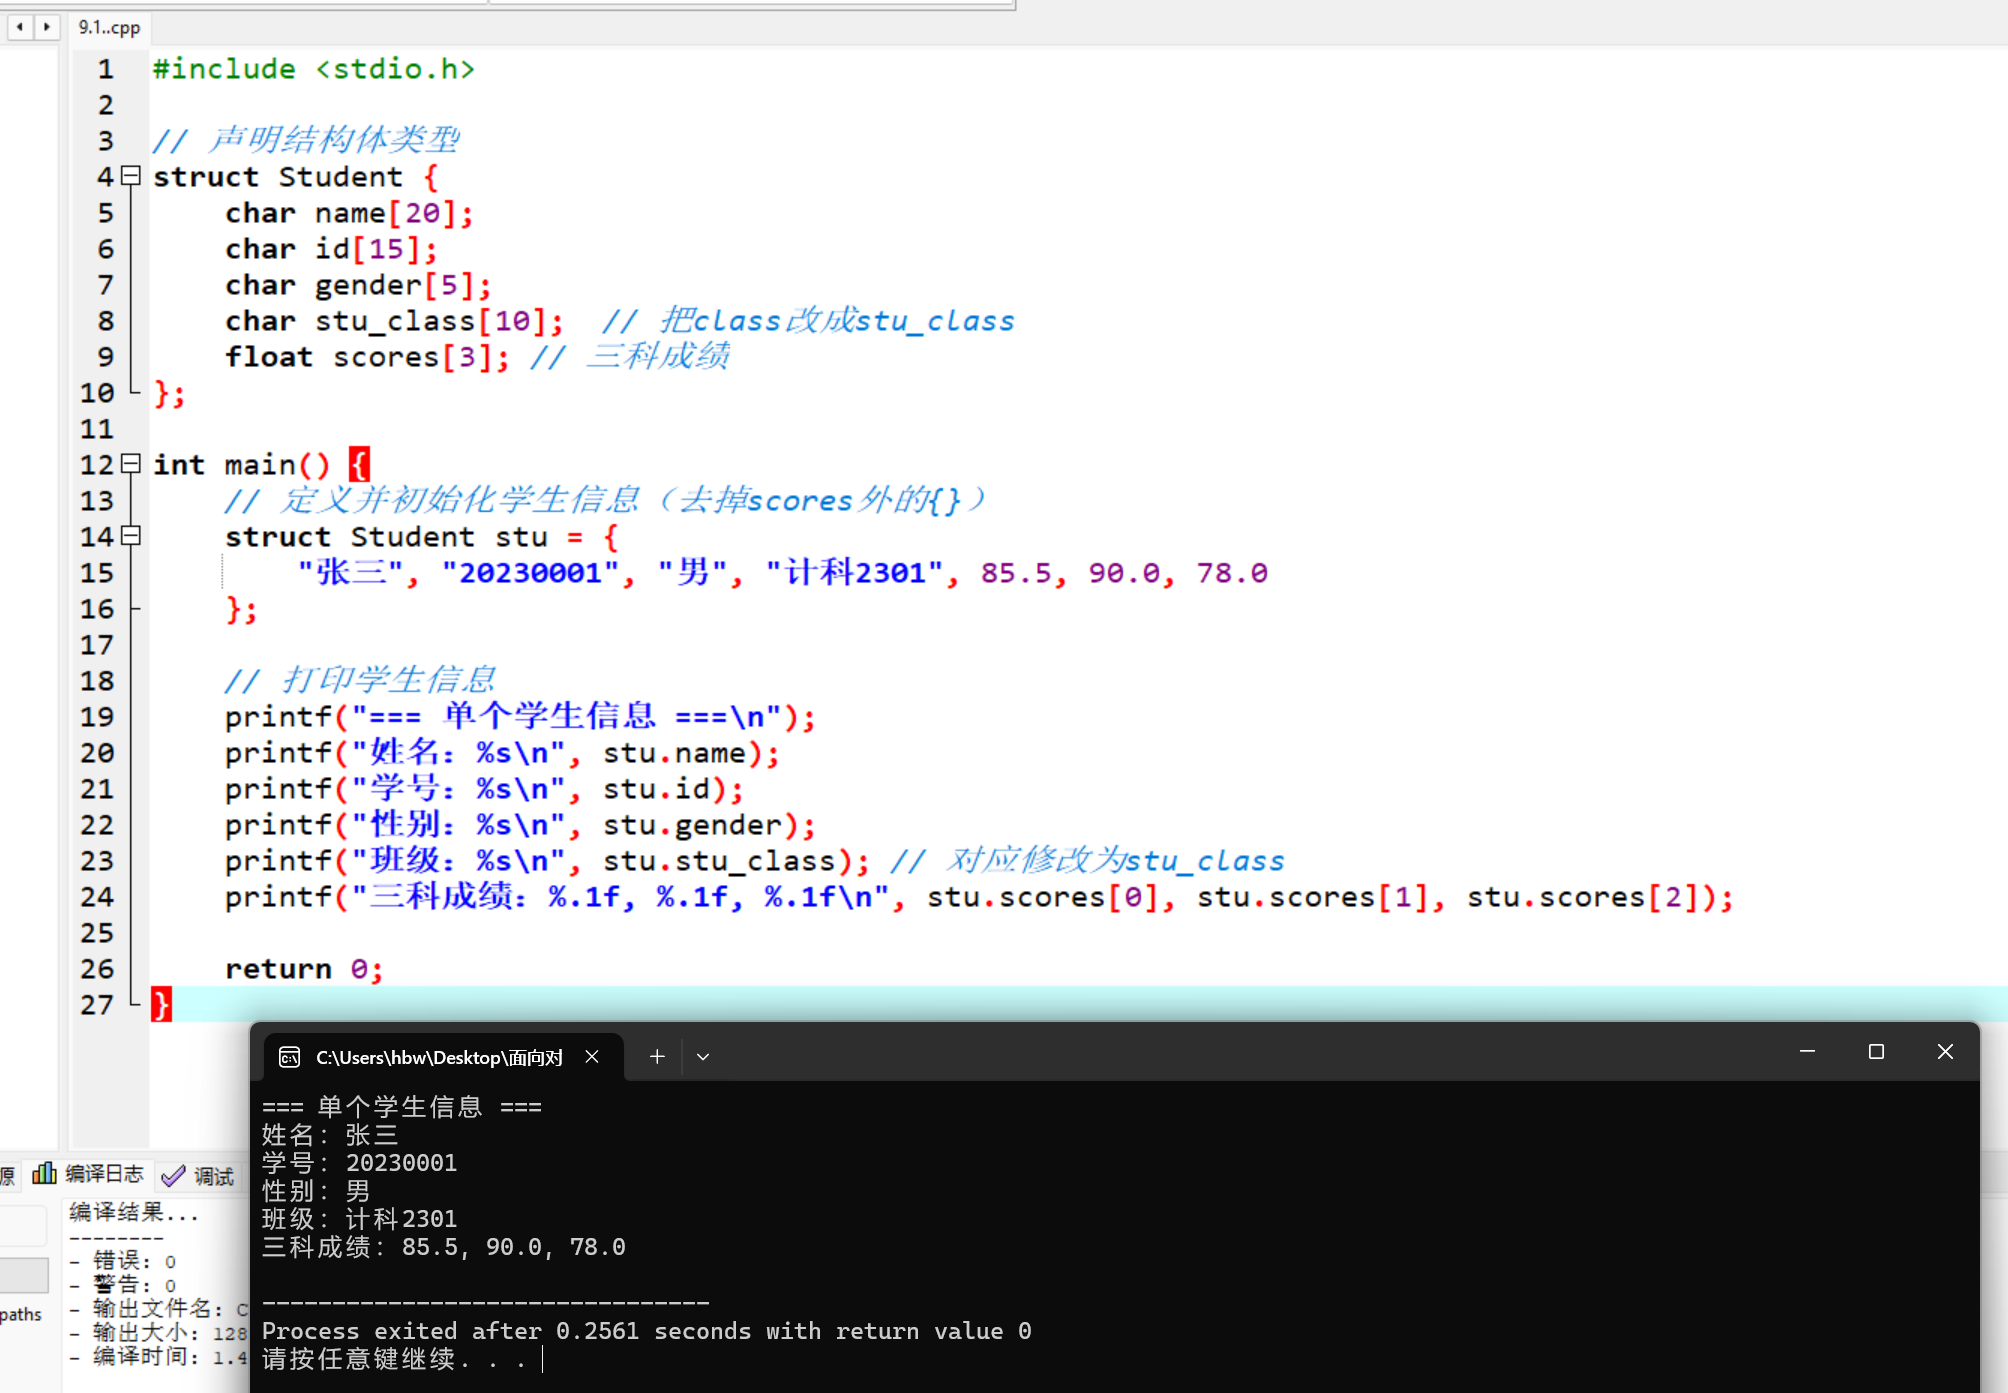Click the compile log bar-chart icon

[44, 1173]
